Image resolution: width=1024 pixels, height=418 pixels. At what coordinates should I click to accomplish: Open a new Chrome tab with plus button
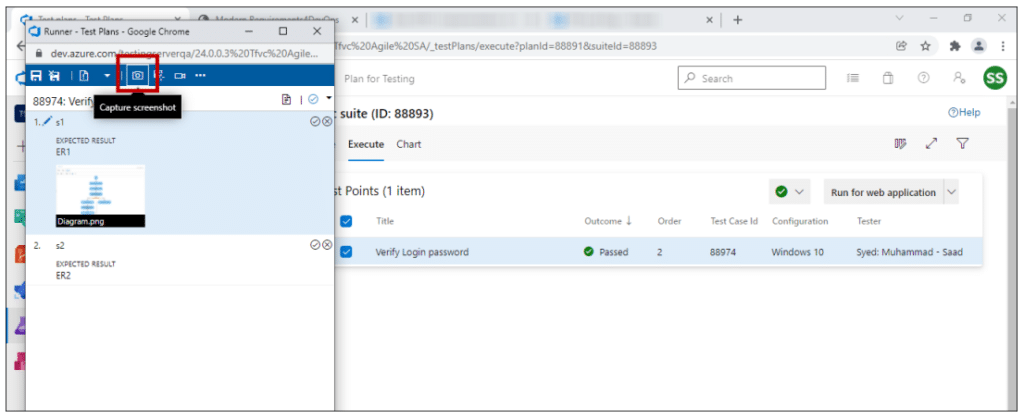738,20
